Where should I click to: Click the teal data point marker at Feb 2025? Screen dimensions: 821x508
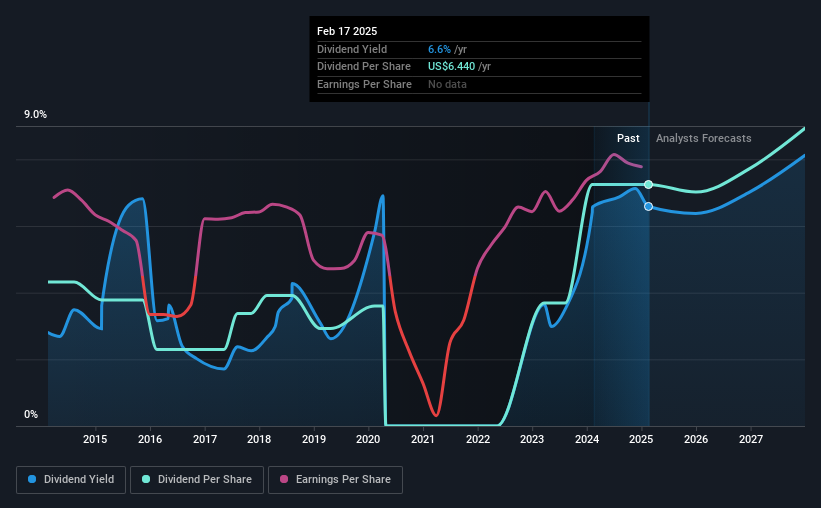click(648, 184)
